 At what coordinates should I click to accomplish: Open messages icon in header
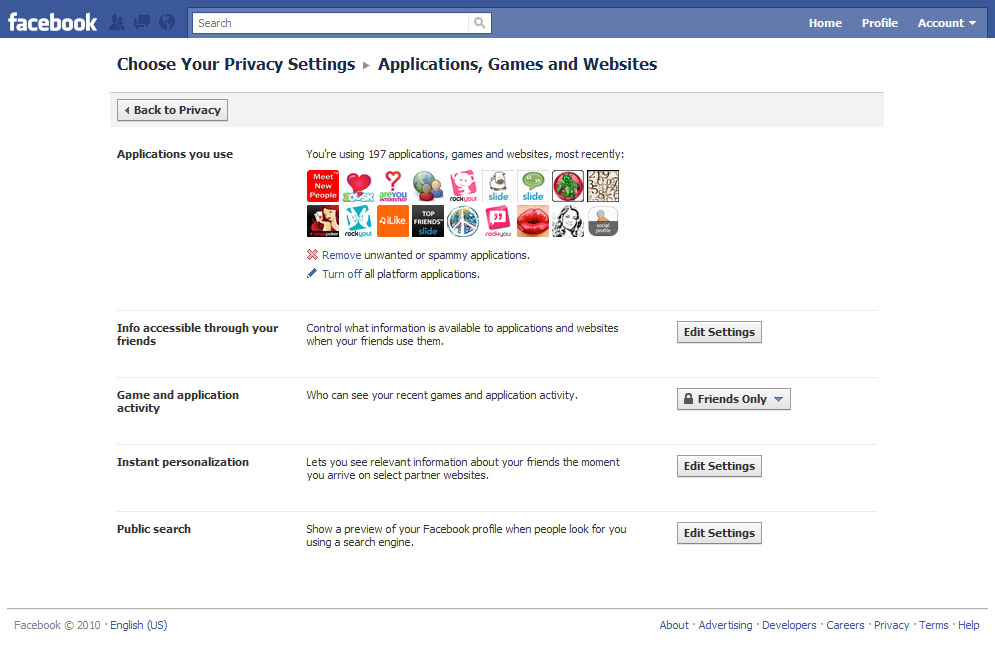(x=142, y=23)
